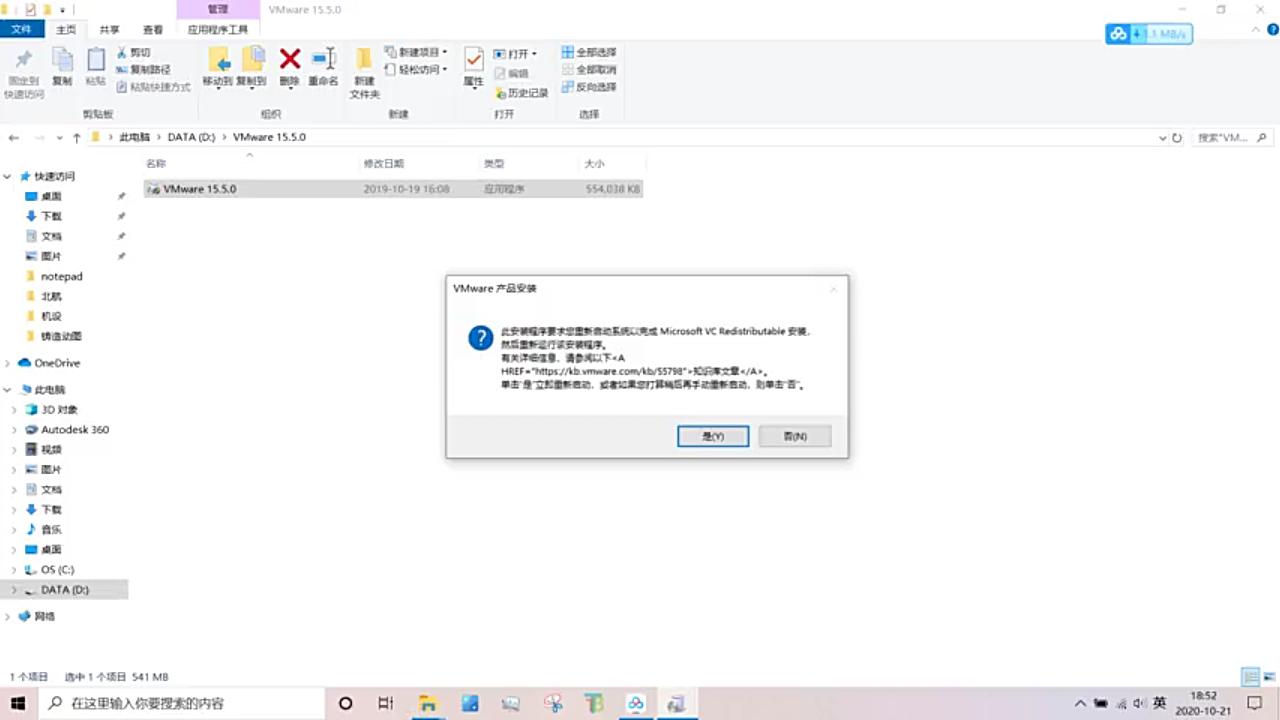The image size is (1280, 720).
Task: Open the Easy access (轻松访问) dropdown
Action: 416,69
